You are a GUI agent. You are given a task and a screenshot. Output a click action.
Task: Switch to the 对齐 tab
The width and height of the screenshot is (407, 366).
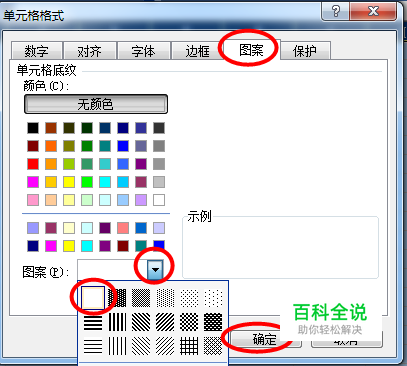90,51
